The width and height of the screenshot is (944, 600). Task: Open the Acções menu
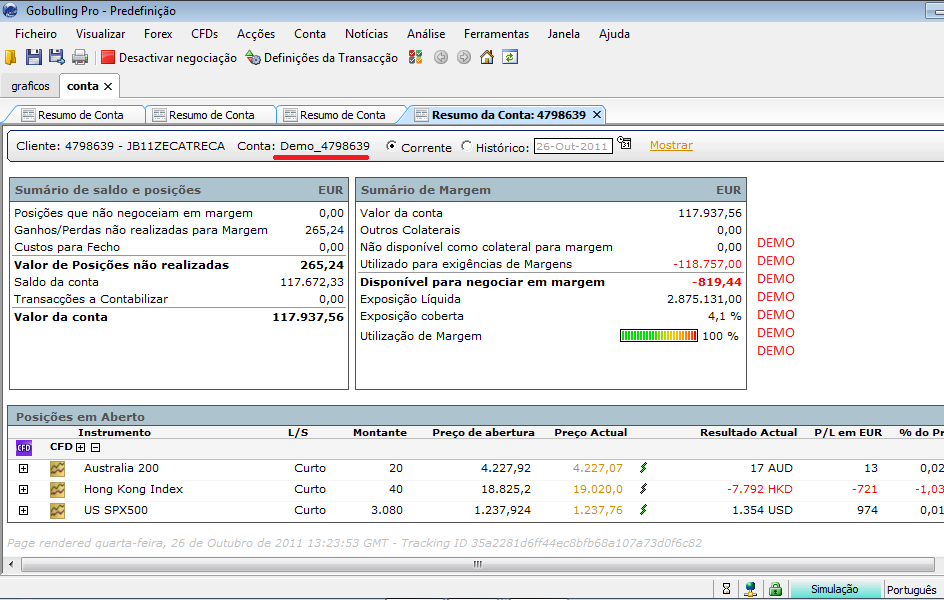[x=256, y=34]
